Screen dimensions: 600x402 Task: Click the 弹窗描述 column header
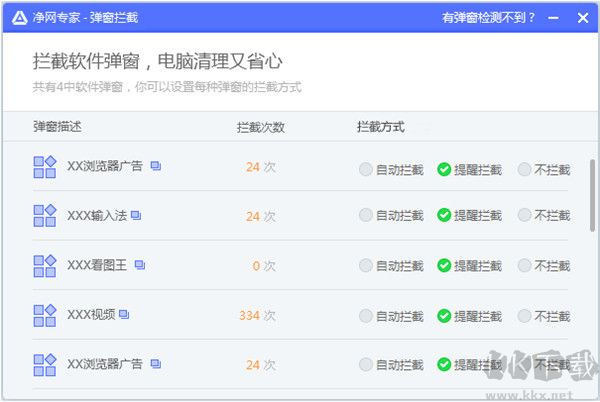[x=57, y=127]
